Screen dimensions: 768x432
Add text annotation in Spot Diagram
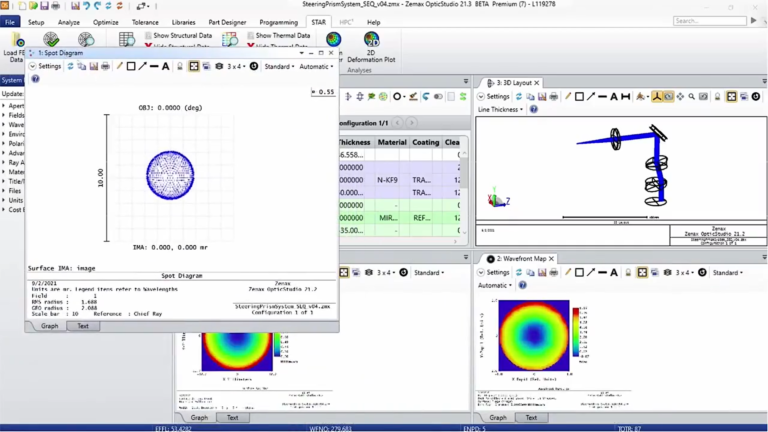click(x=166, y=66)
